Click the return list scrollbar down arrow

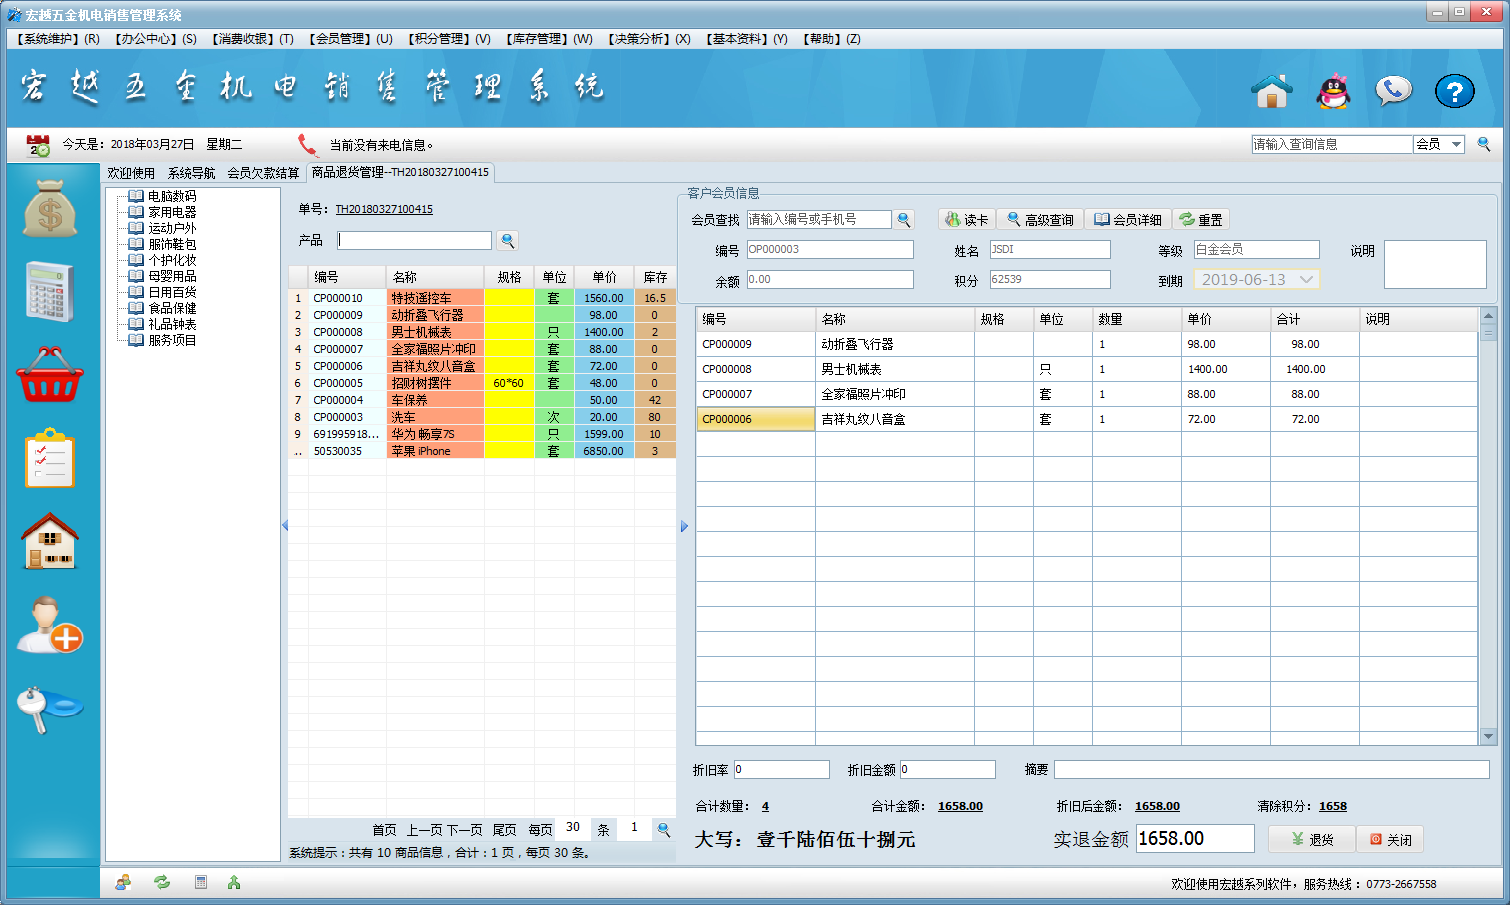click(x=1488, y=736)
